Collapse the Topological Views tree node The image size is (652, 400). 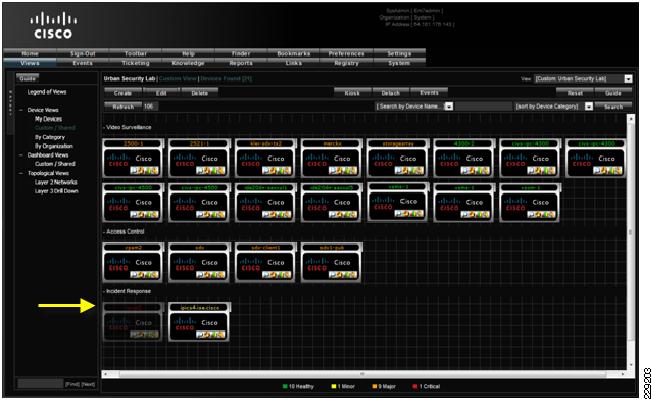pos(21,173)
